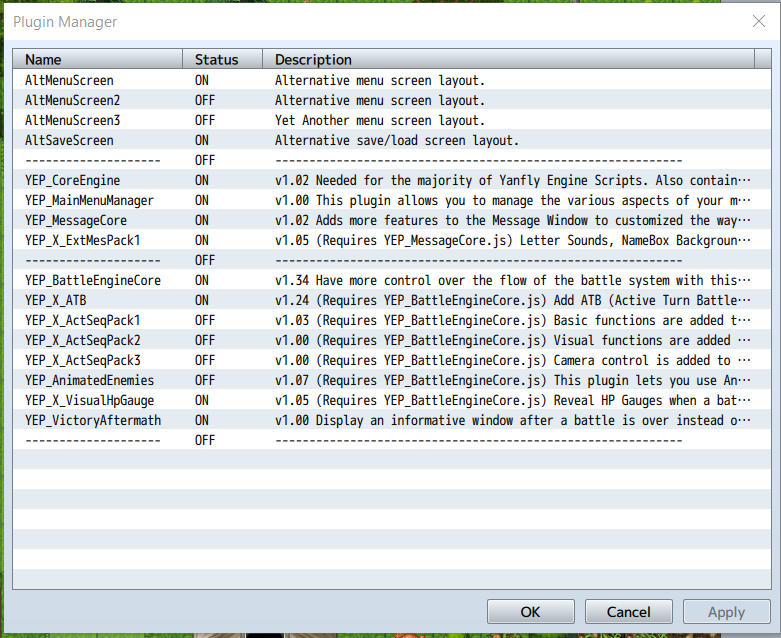The width and height of the screenshot is (781, 638).
Task: Select the YEP_X_VisualHpGauge plugin name
Action: [90, 400]
